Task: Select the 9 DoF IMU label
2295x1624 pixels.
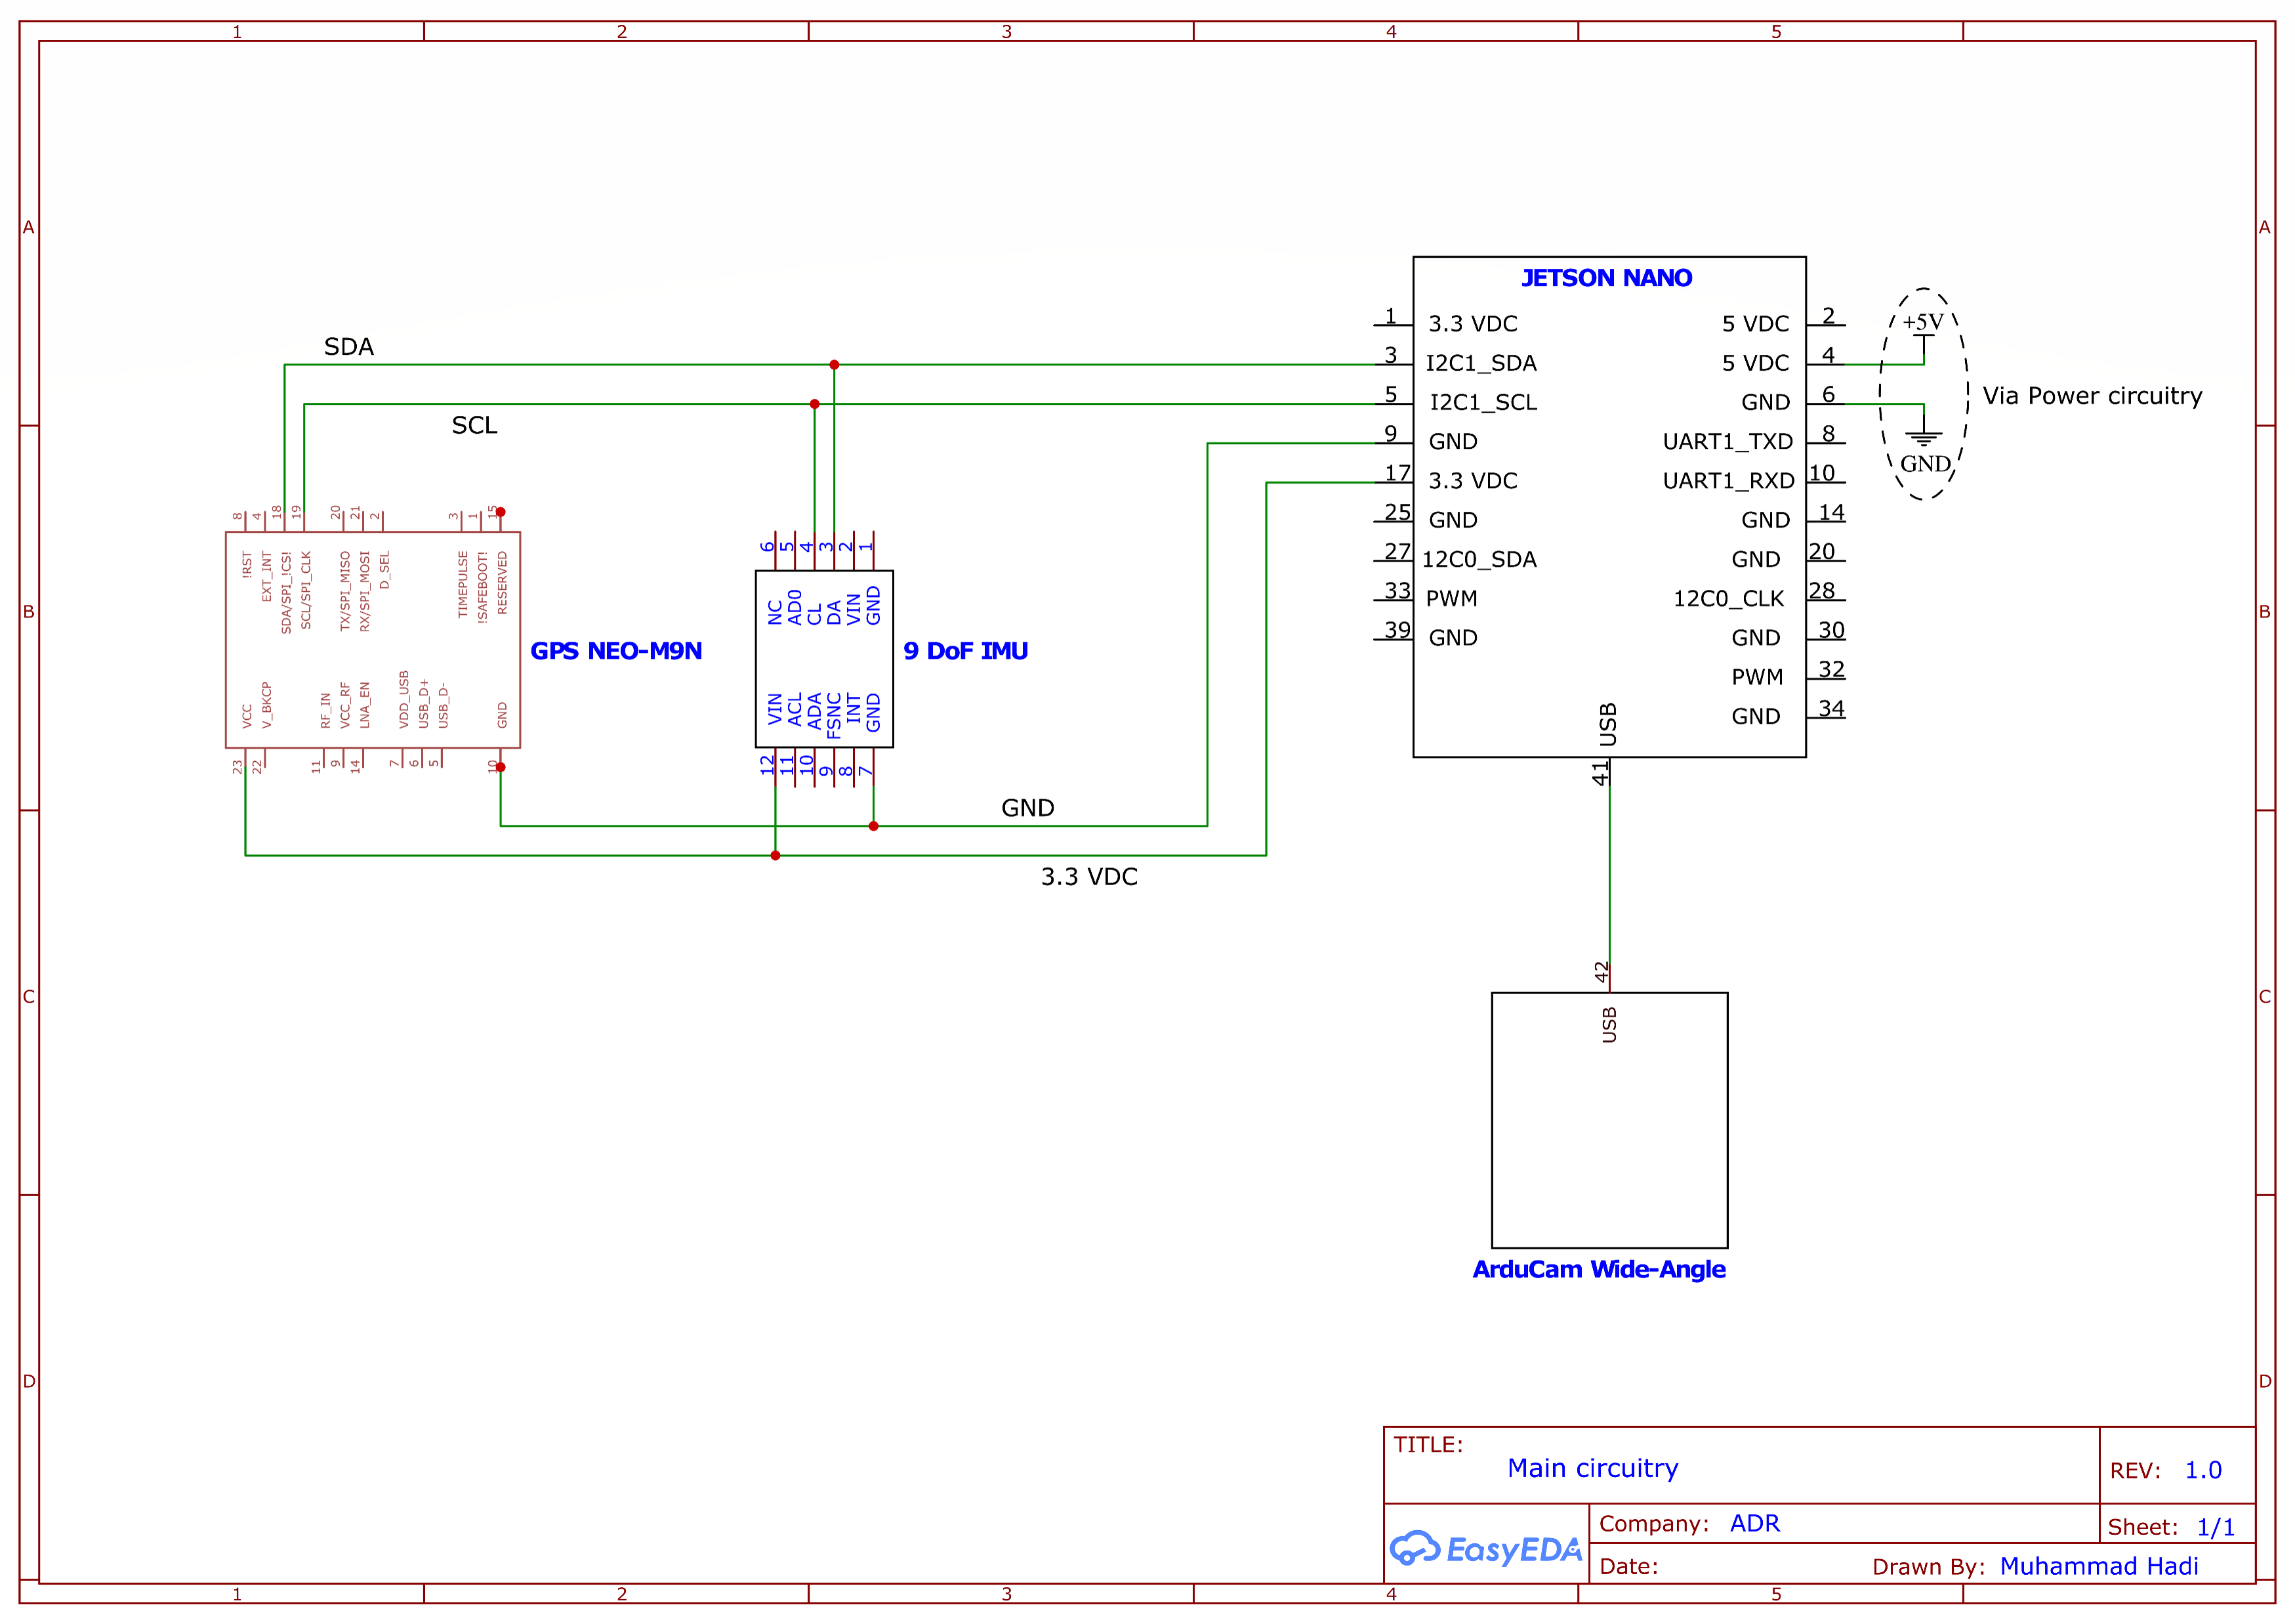Action: pos(965,651)
